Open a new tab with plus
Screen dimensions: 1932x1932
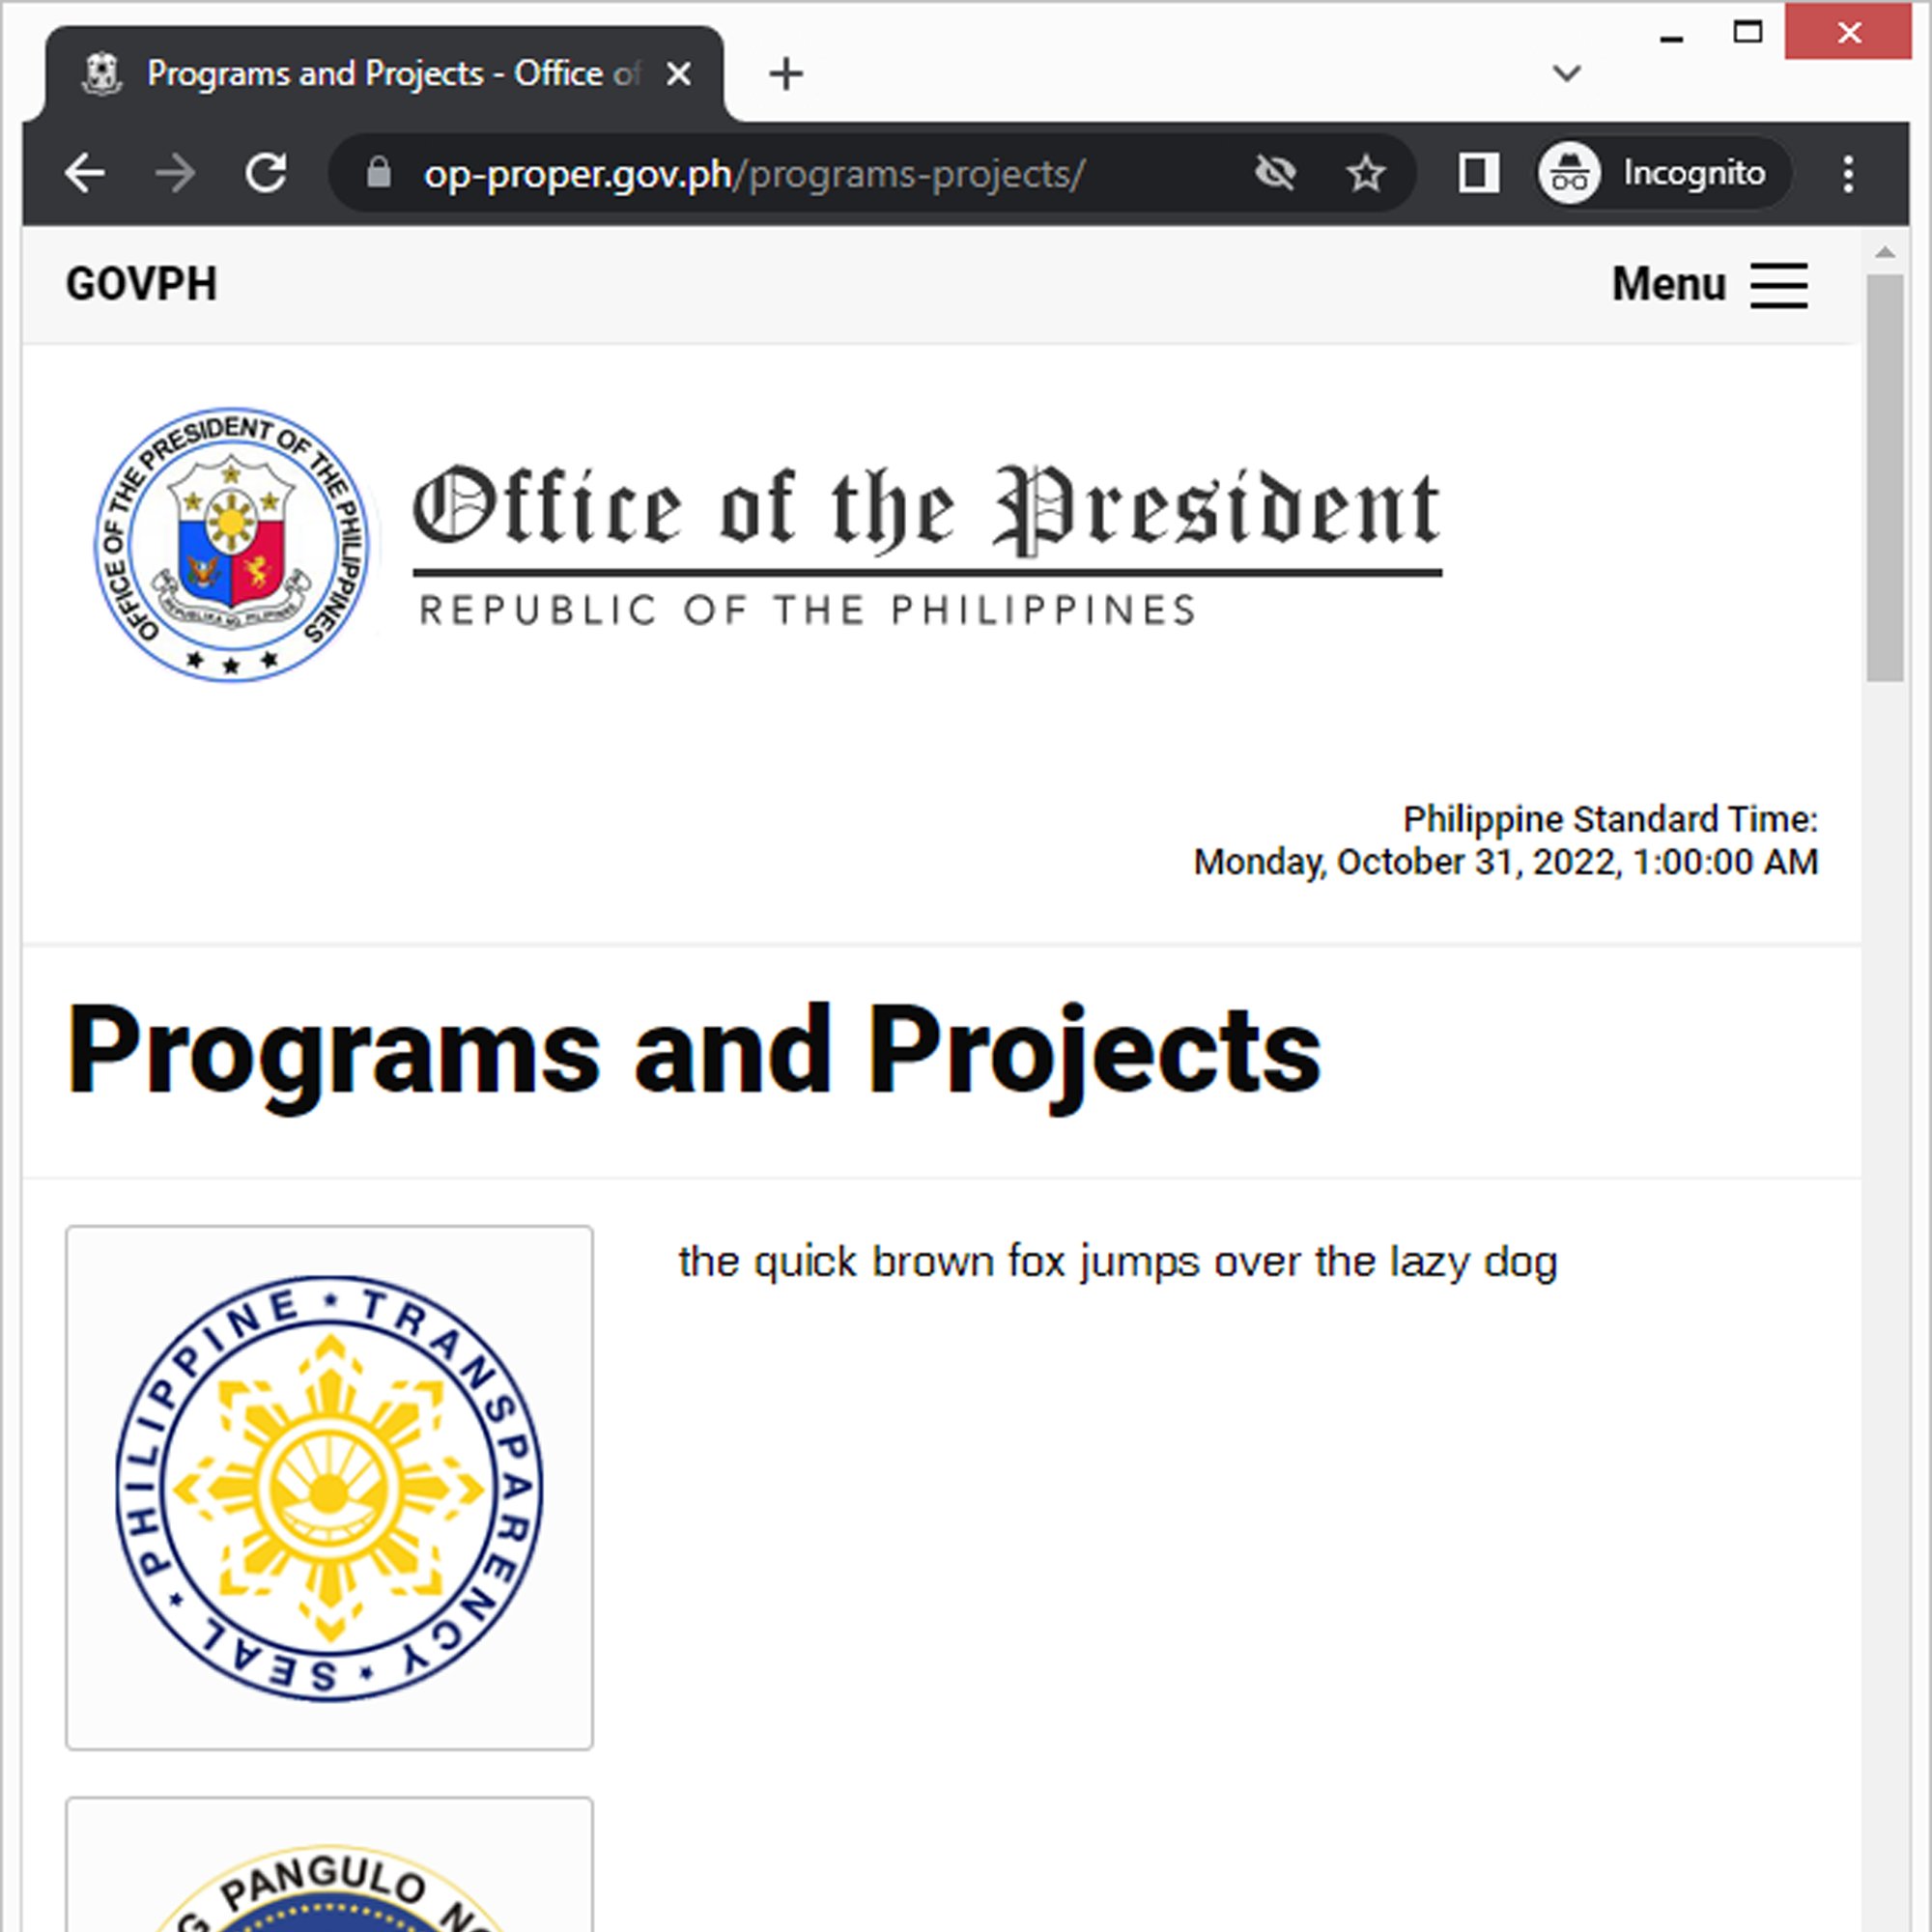786,74
